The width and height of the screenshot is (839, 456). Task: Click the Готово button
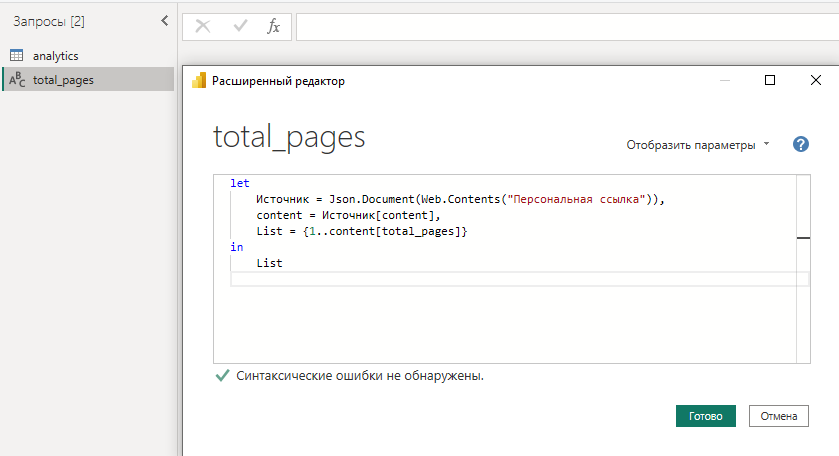[x=705, y=416]
